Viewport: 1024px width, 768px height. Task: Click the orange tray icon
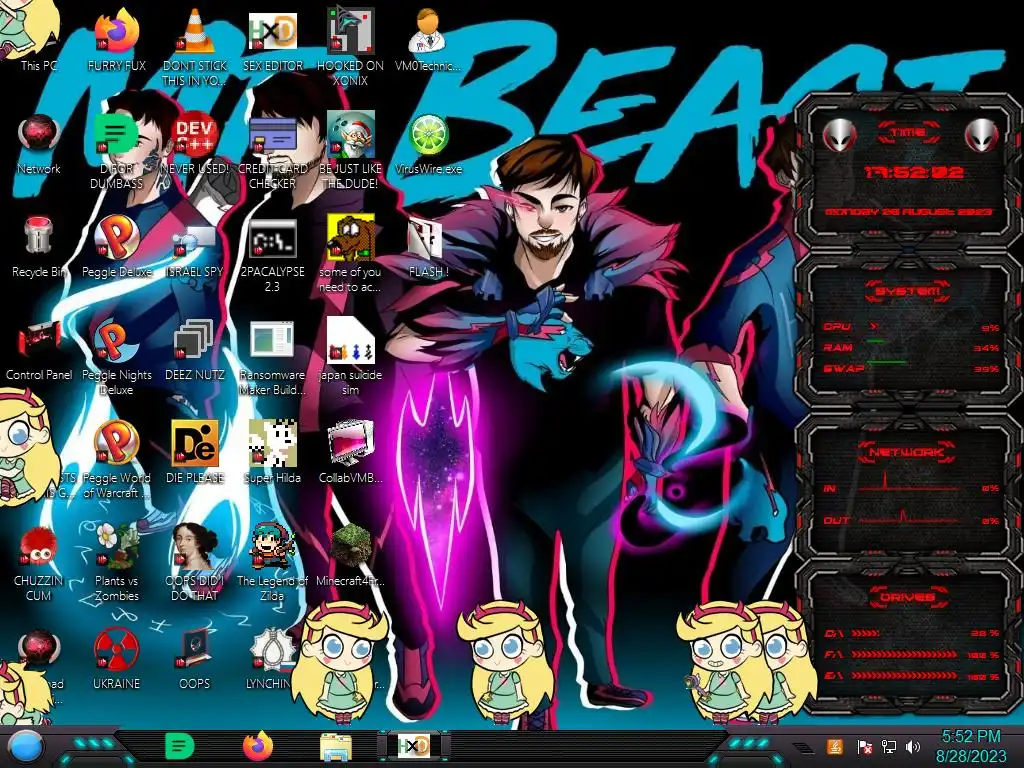click(x=835, y=746)
